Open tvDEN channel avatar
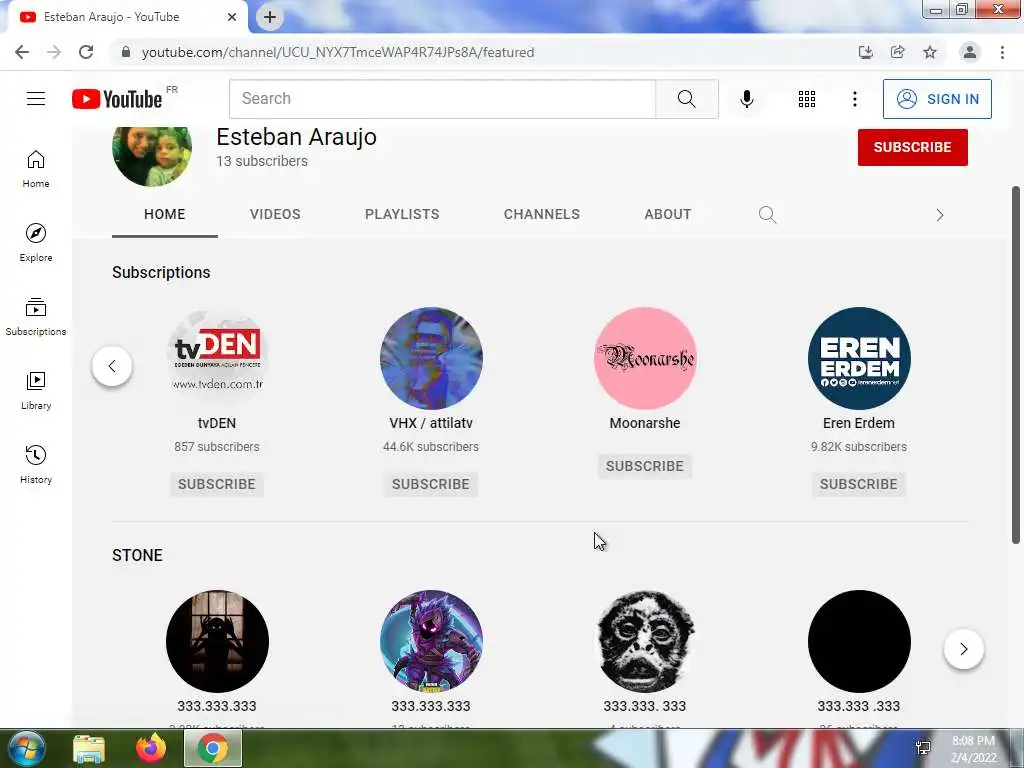Viewport: 1024px width, 768px height. coord(217,359)
